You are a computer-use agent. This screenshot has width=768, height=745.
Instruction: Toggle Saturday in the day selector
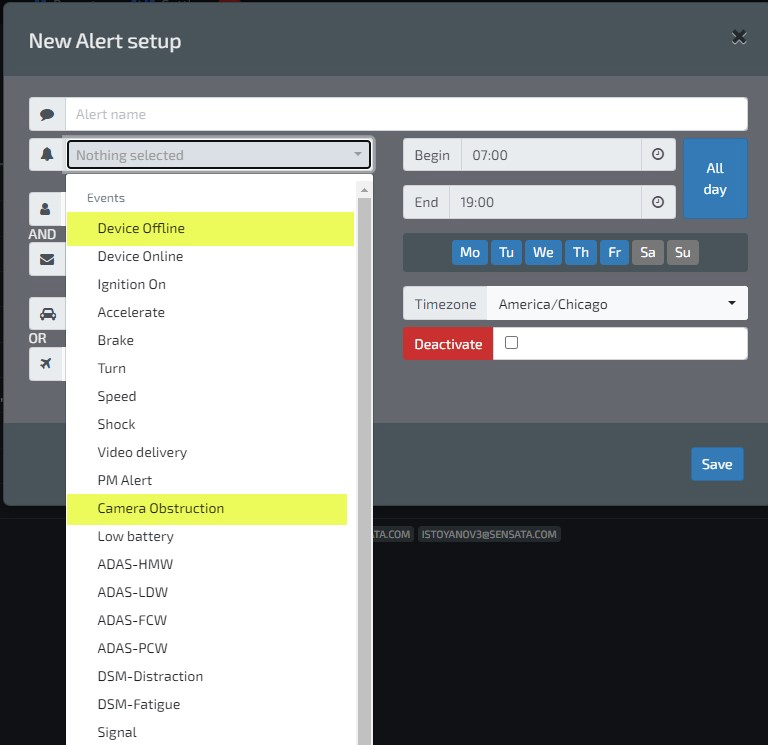(648, 252)
